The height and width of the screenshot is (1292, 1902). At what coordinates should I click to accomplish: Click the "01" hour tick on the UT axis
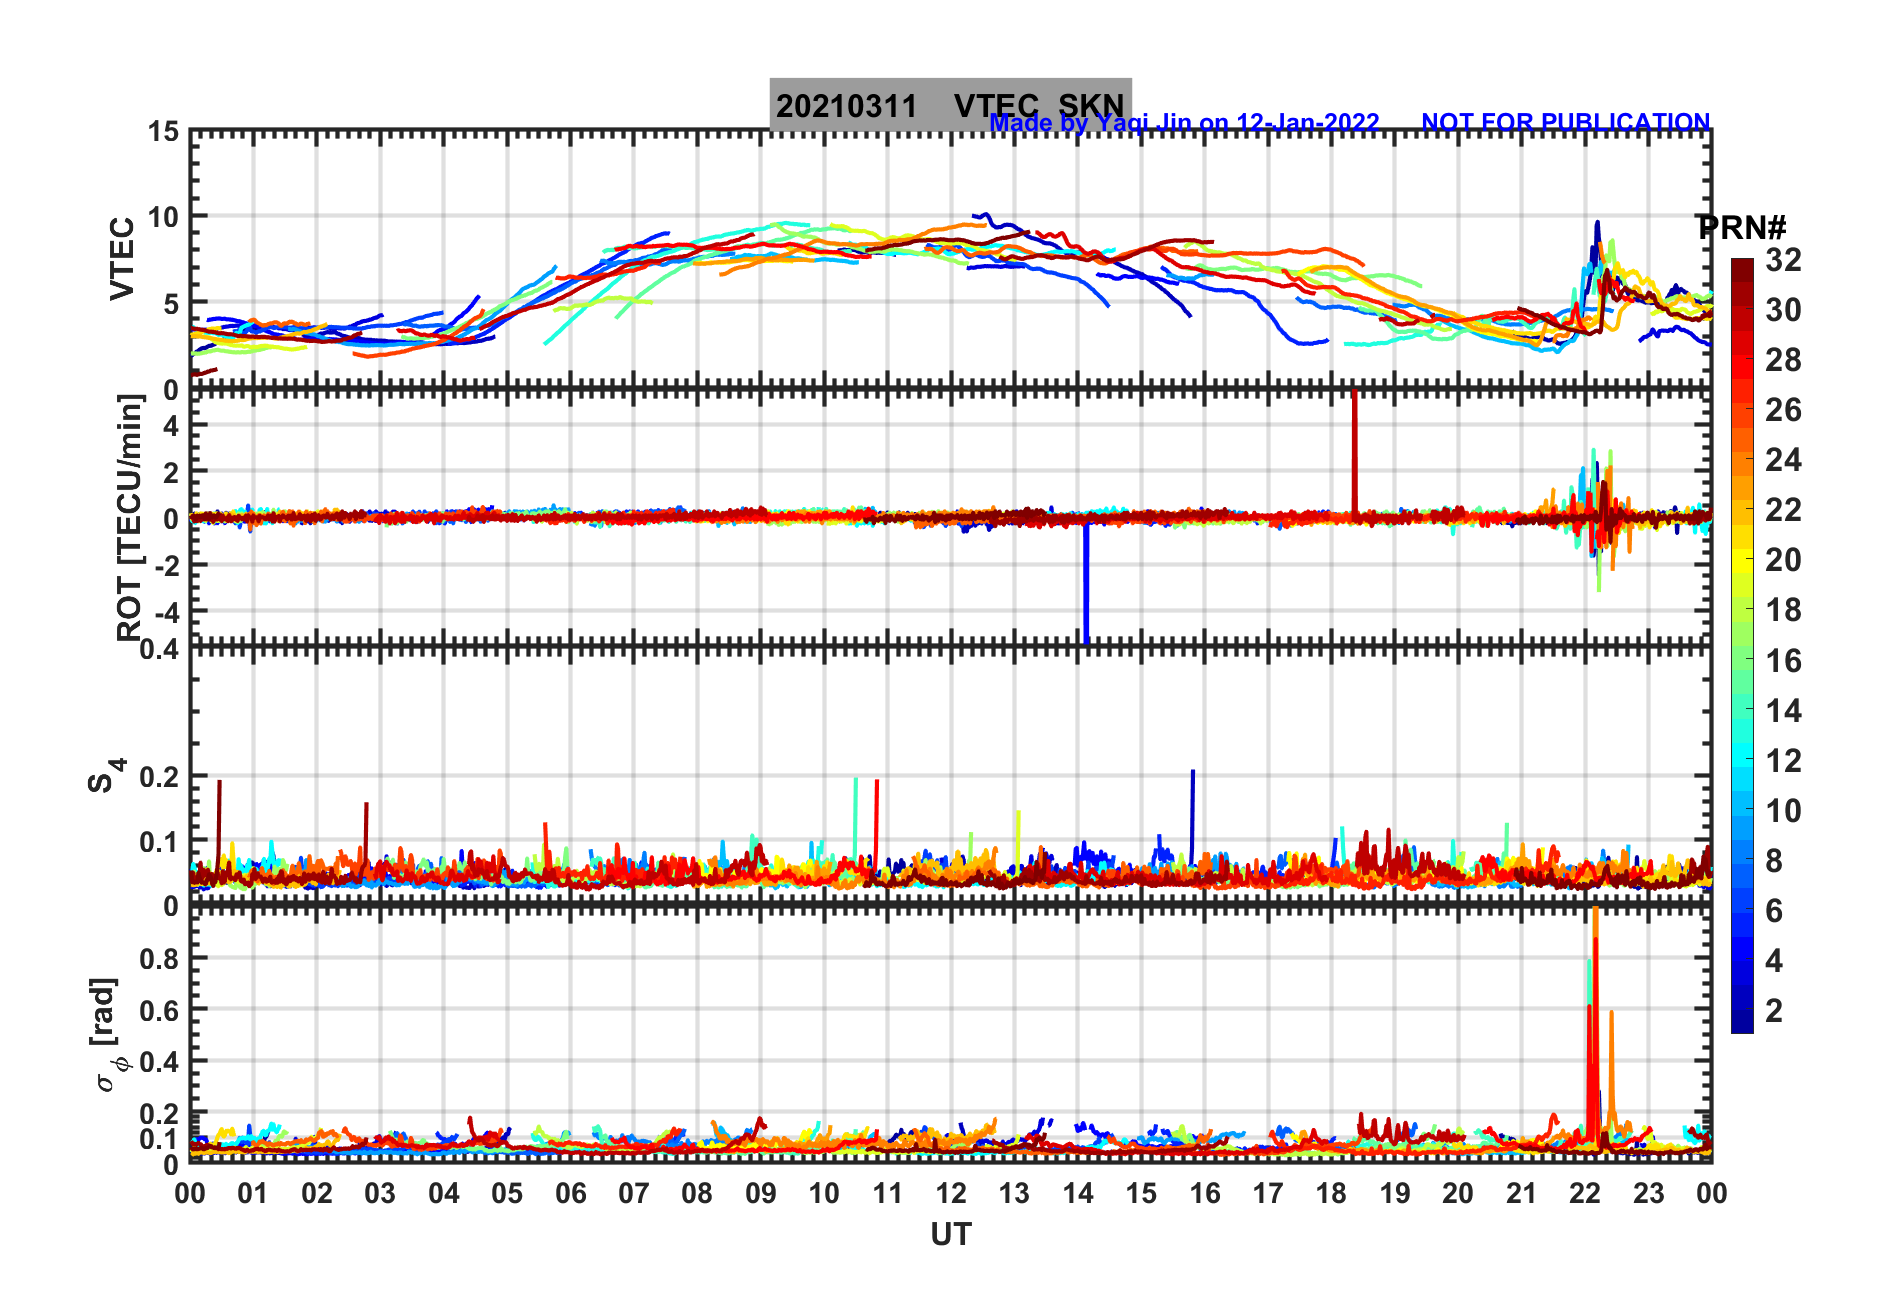pos(253,1193)
